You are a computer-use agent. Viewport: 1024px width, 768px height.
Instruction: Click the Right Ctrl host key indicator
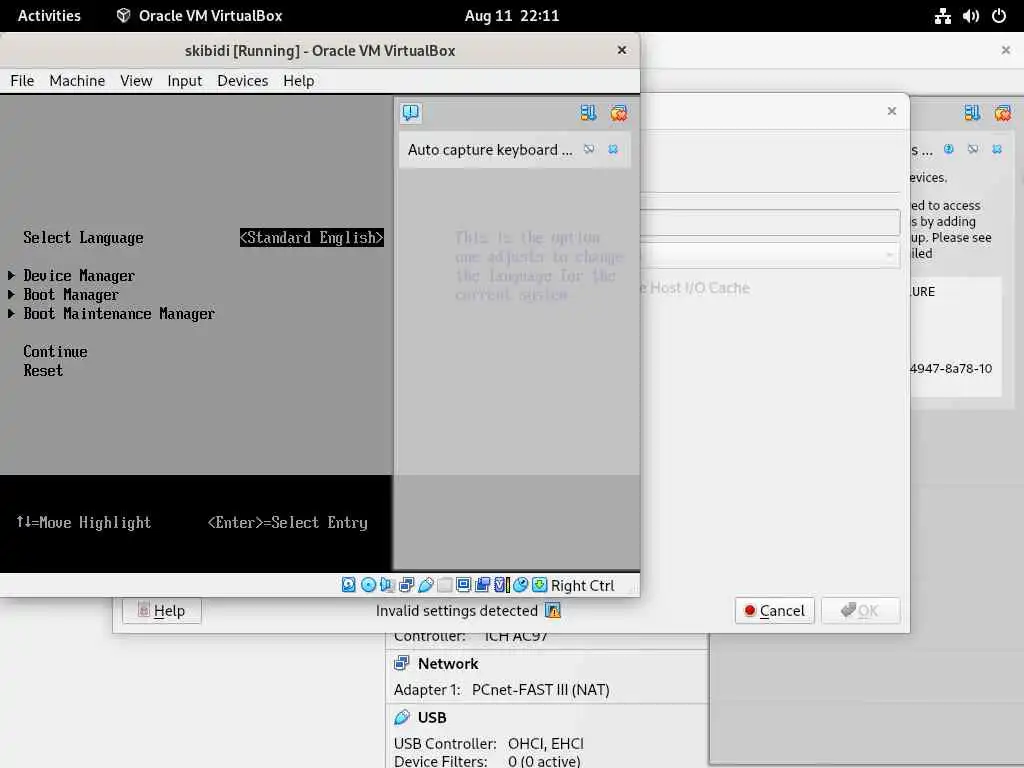583,585
